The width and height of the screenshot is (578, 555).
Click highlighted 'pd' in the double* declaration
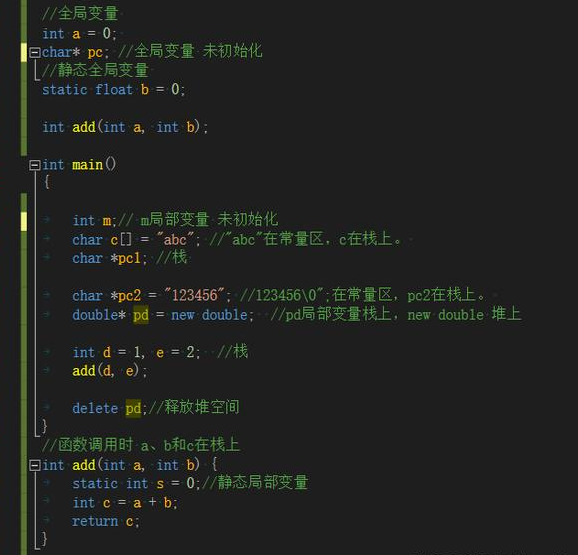(141, 315)
